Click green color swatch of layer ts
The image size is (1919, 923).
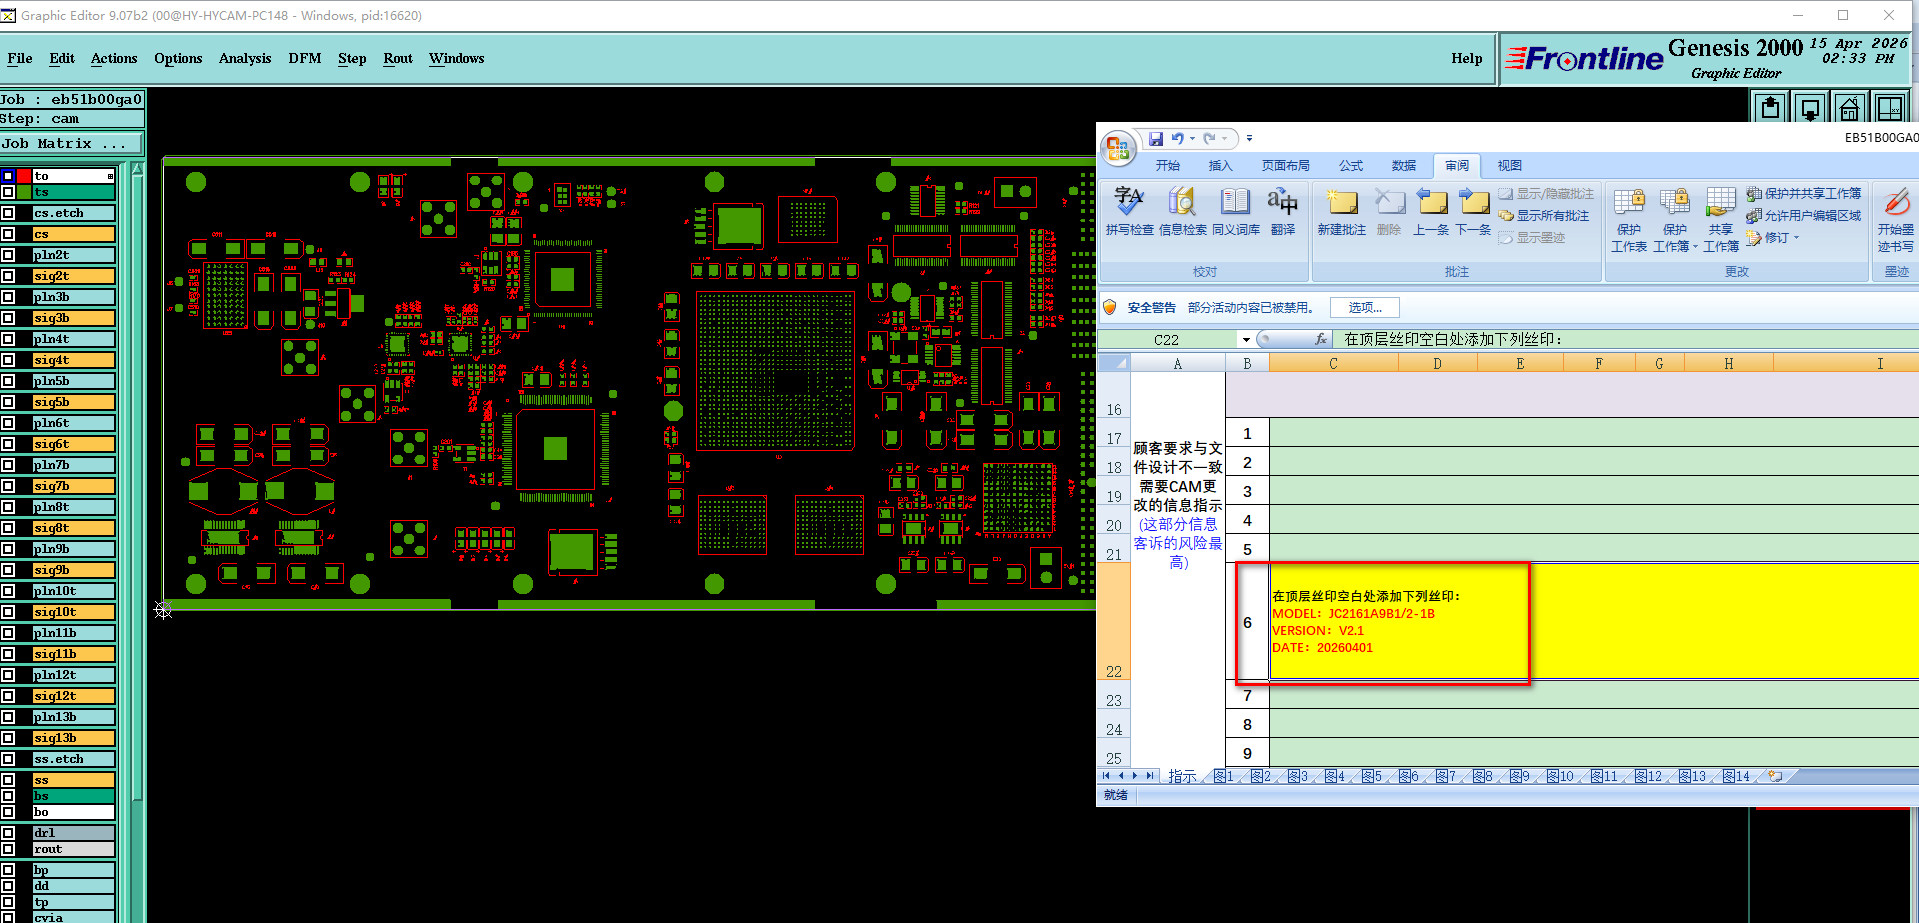(x=24, y=192)
